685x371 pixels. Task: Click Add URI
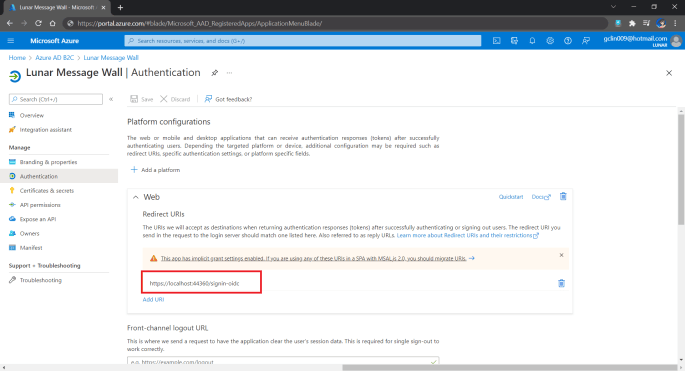153,299
